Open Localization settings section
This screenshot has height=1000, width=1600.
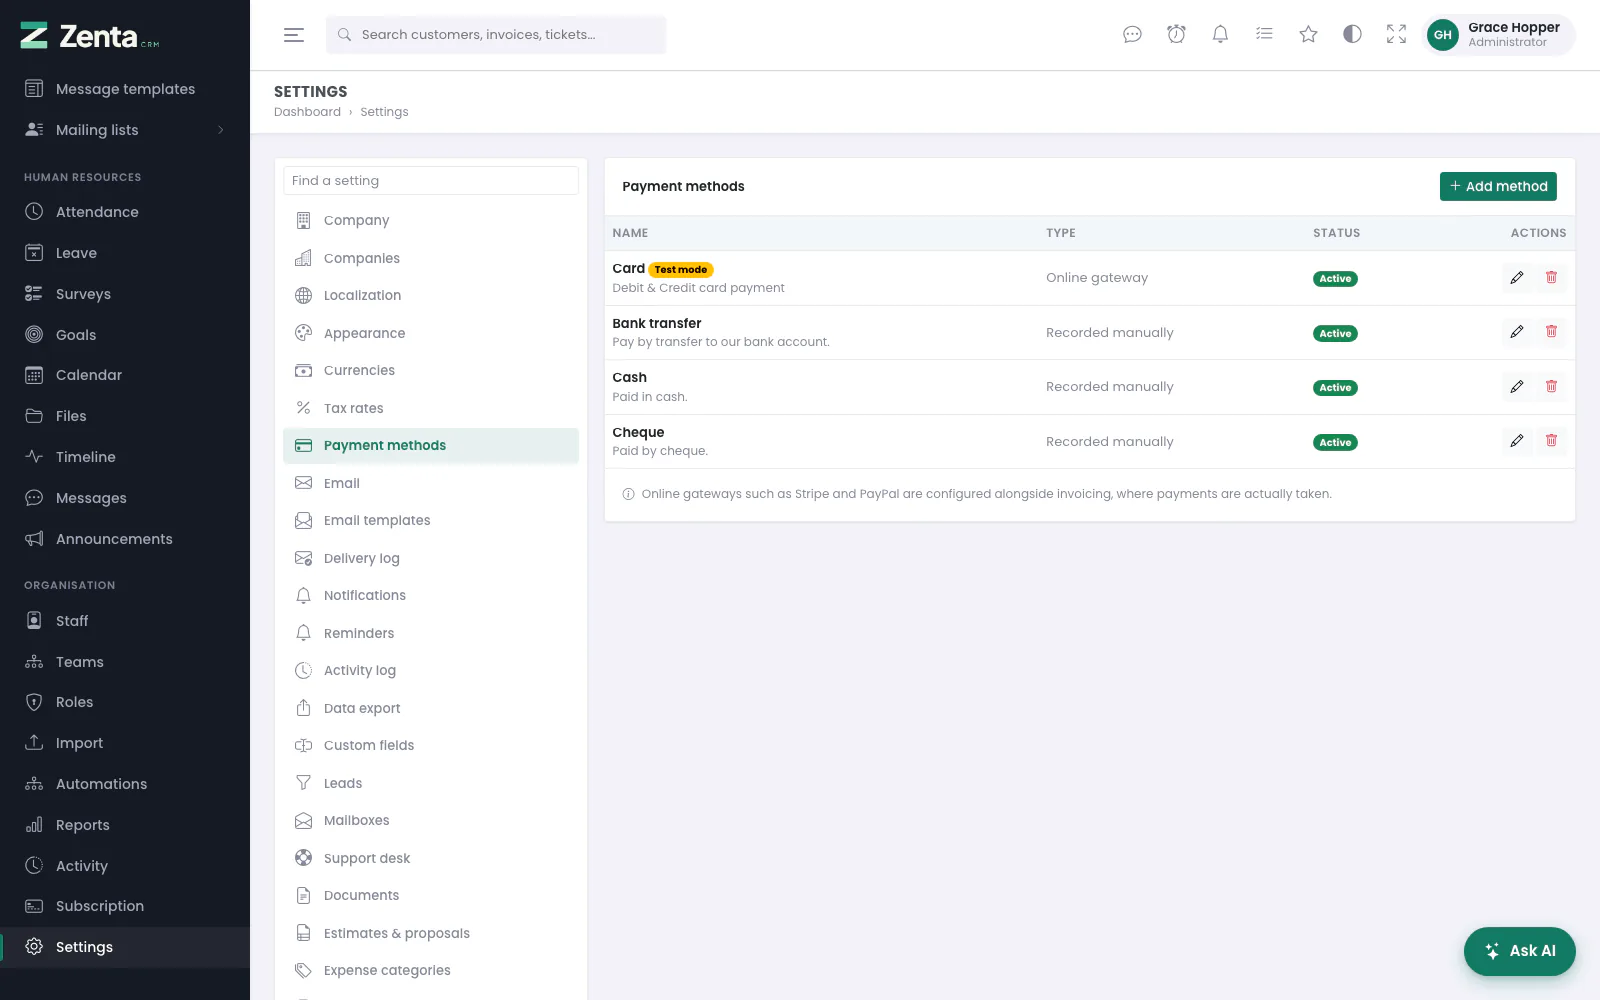(431, 295)
